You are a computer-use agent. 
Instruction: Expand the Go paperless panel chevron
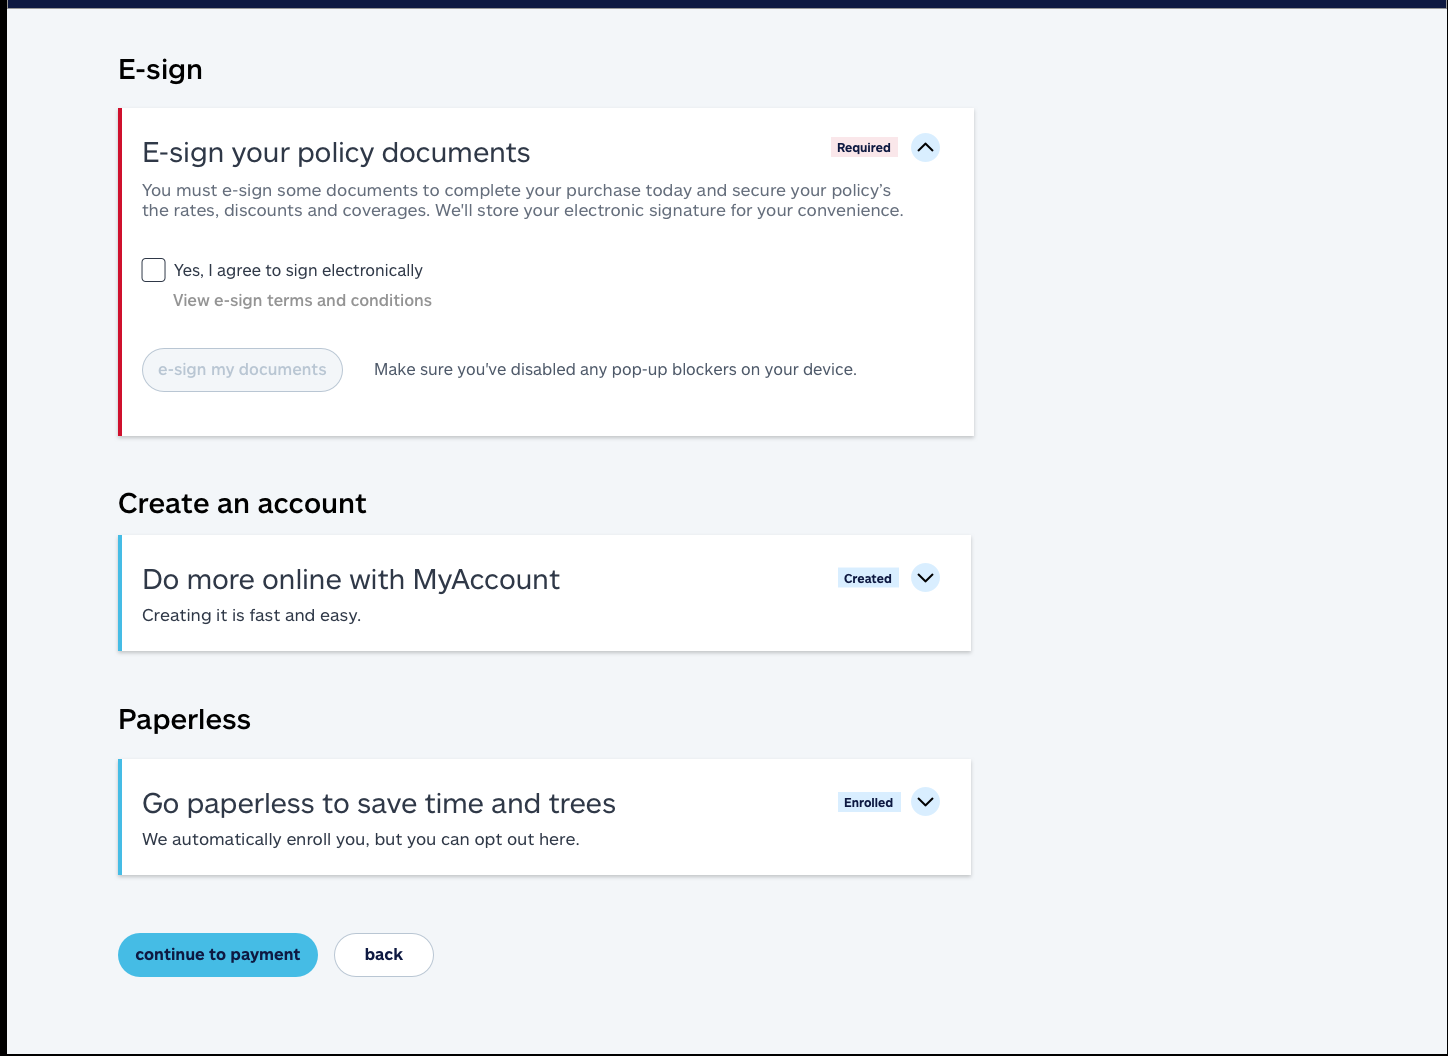click(926, 802)
